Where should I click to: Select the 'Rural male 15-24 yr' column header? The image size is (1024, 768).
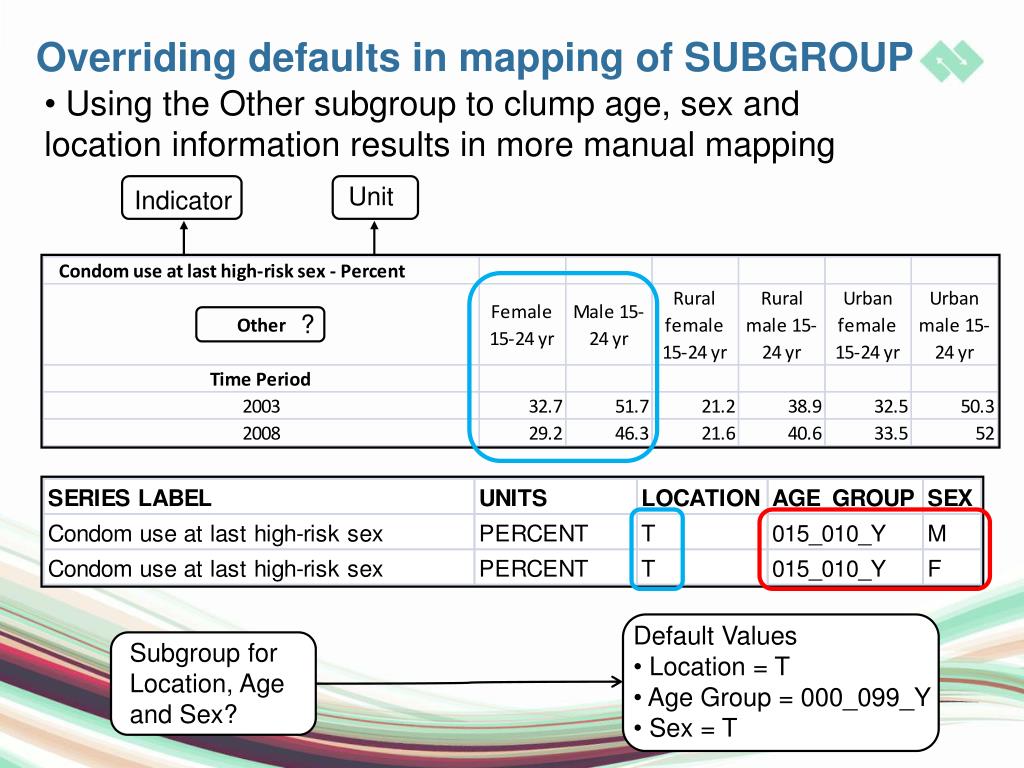781,325
